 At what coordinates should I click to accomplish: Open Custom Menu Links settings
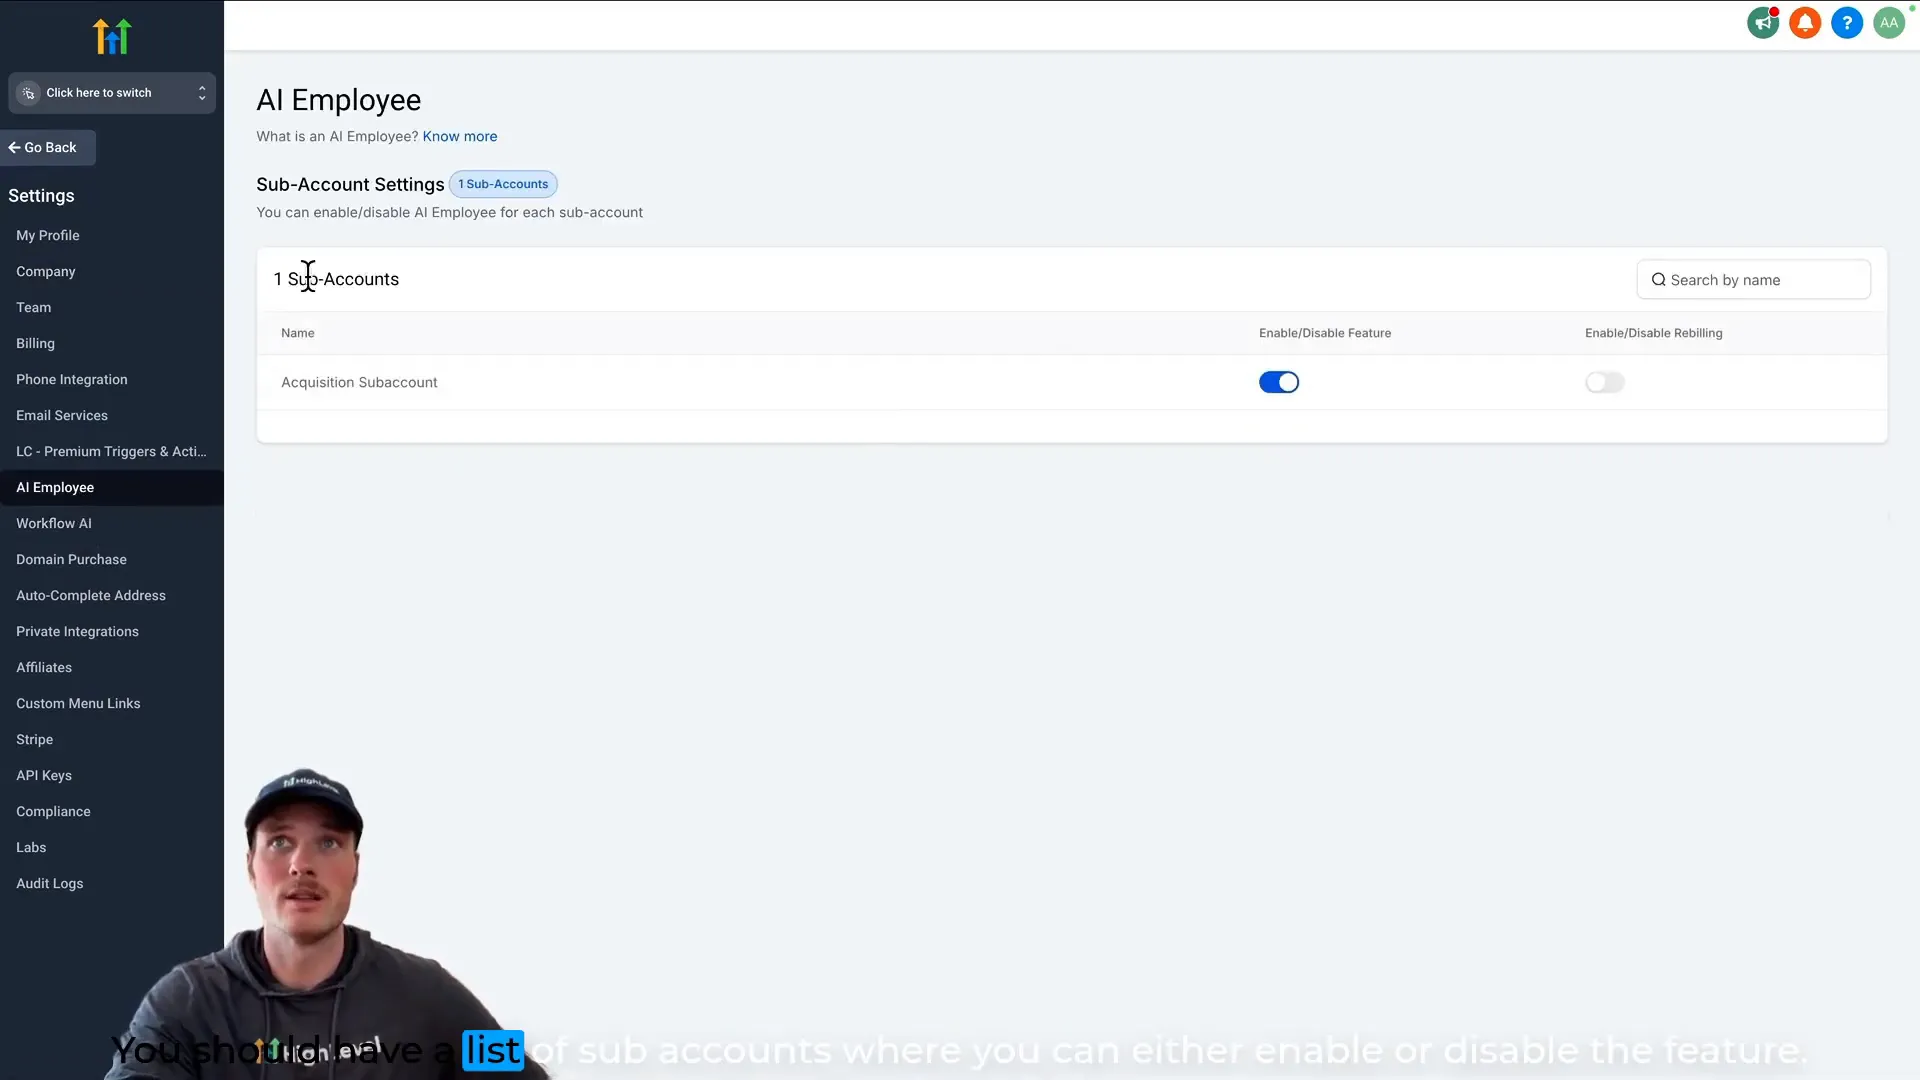(78, 703)
